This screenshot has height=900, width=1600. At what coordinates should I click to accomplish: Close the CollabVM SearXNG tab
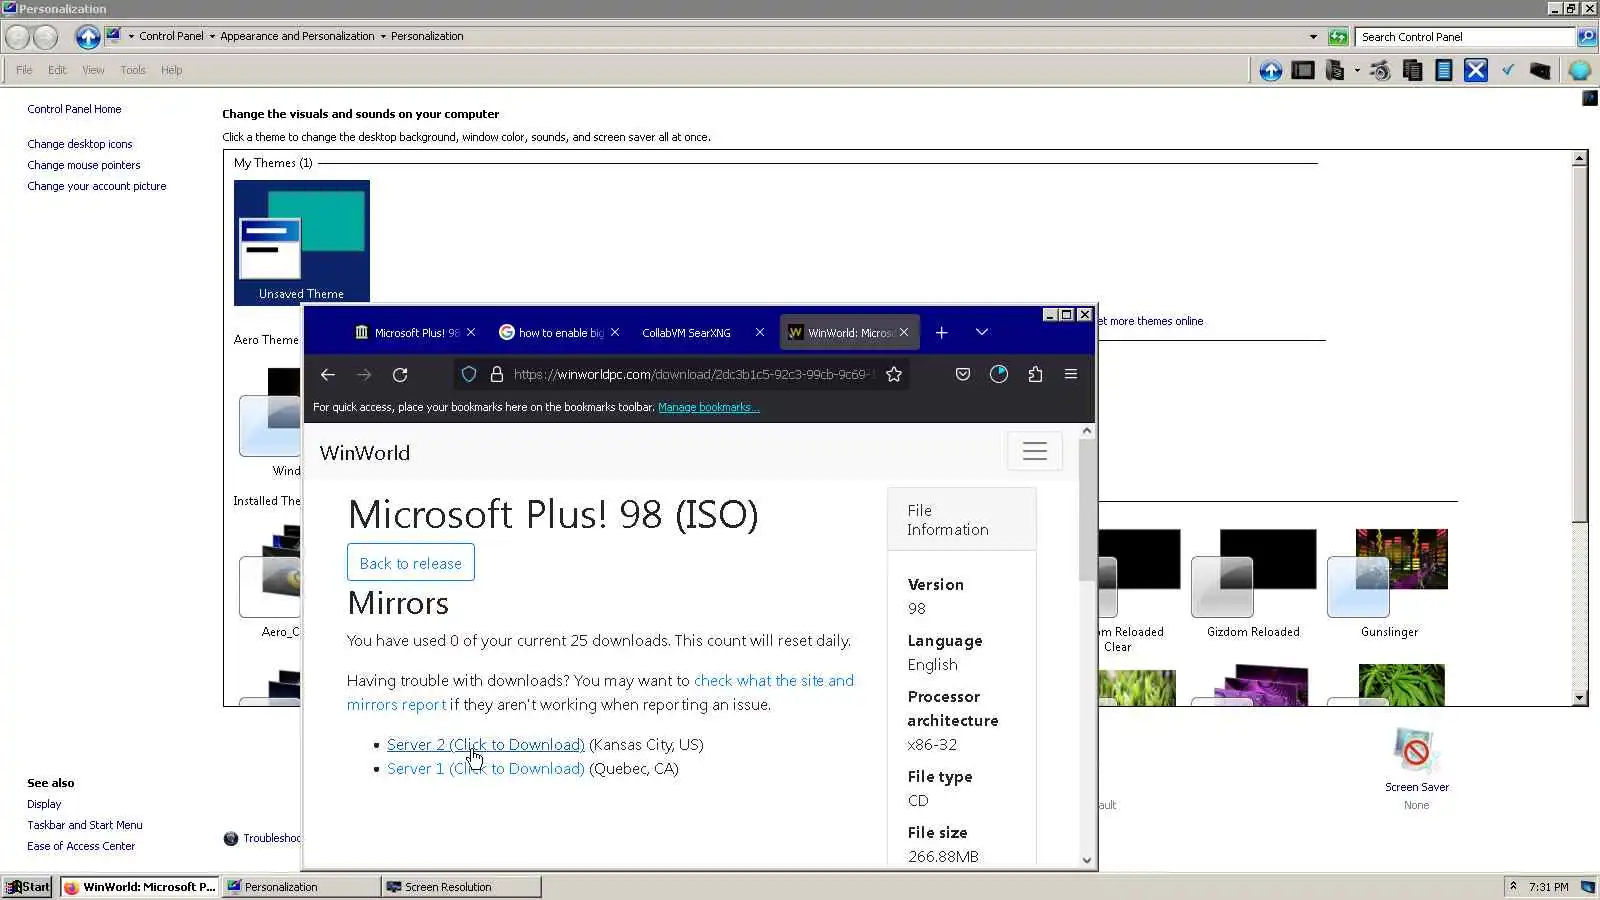760,332
